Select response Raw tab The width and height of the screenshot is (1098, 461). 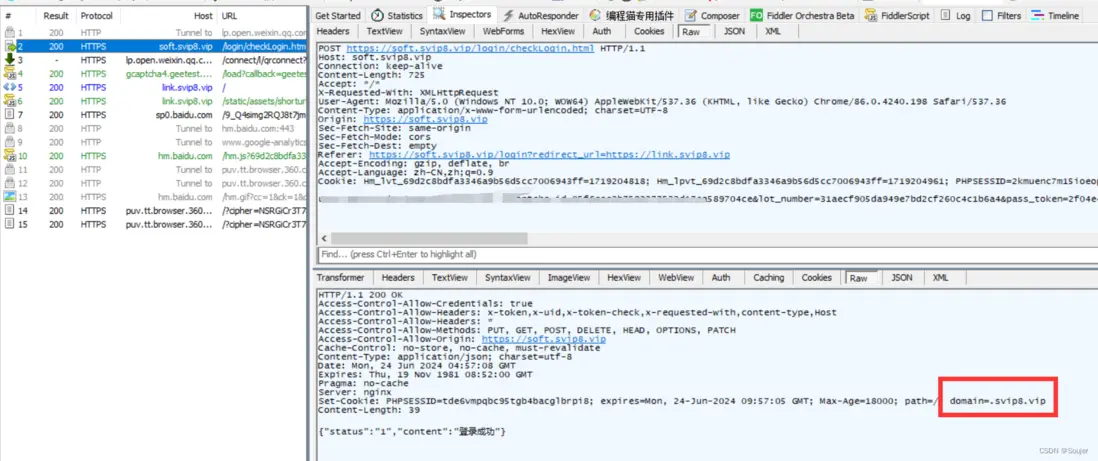(859, 278)
